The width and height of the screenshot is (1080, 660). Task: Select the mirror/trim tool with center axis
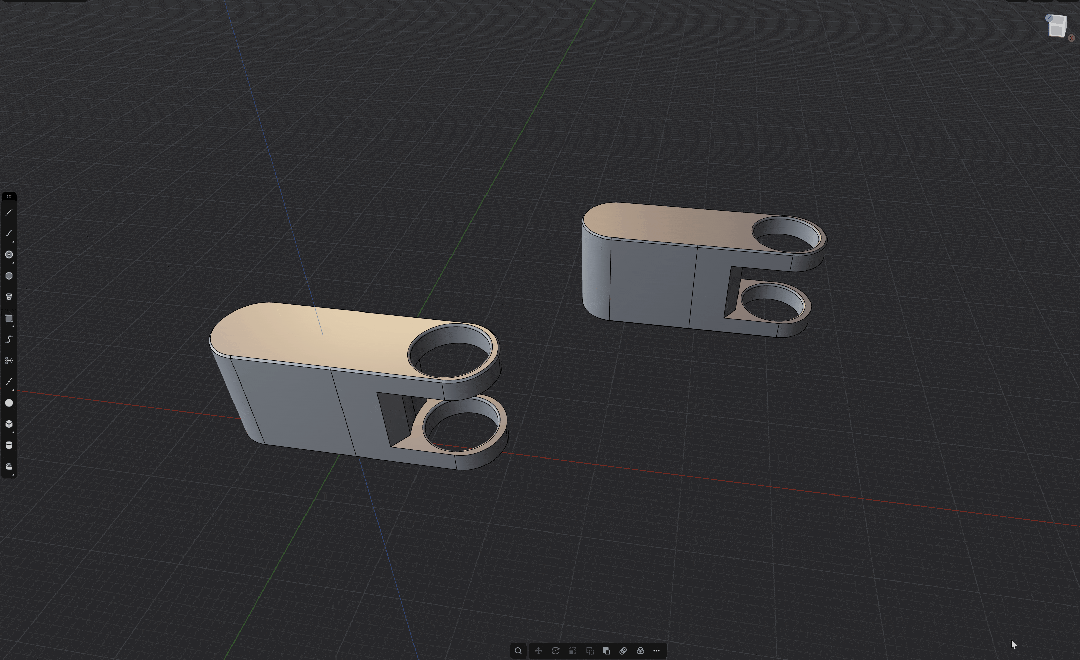point(9,360)
